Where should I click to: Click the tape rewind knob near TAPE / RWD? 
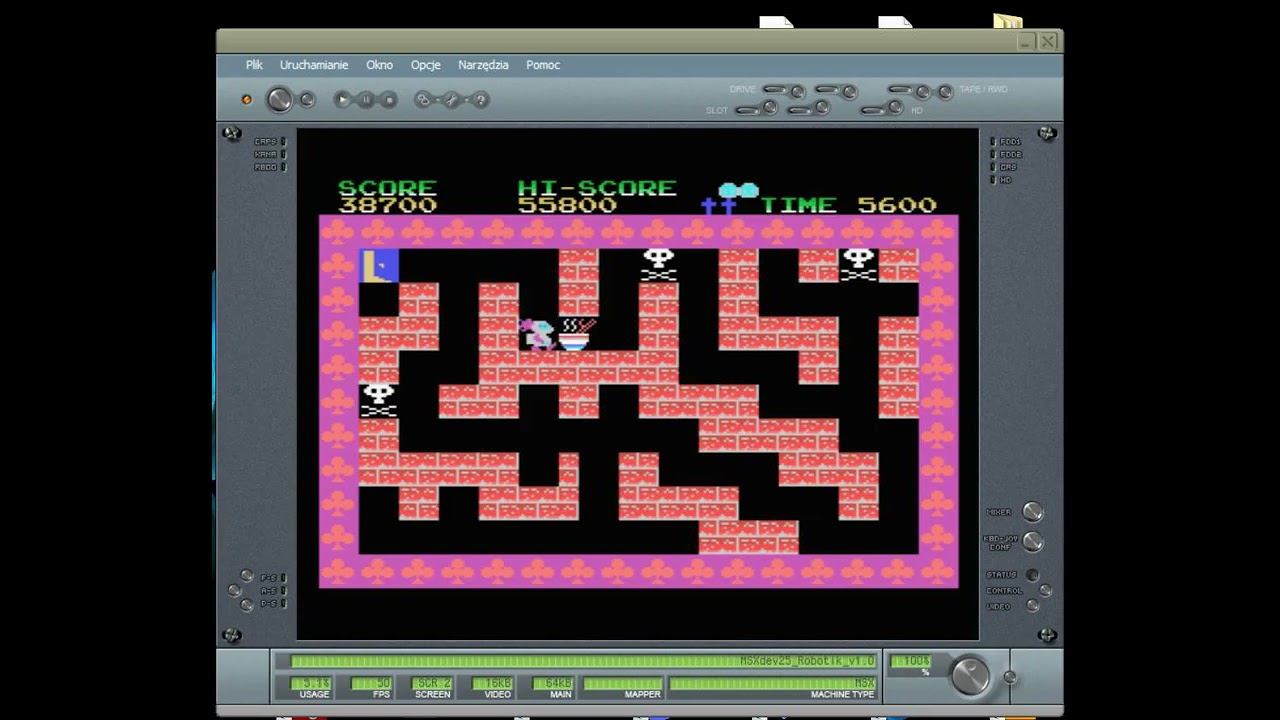945,92
